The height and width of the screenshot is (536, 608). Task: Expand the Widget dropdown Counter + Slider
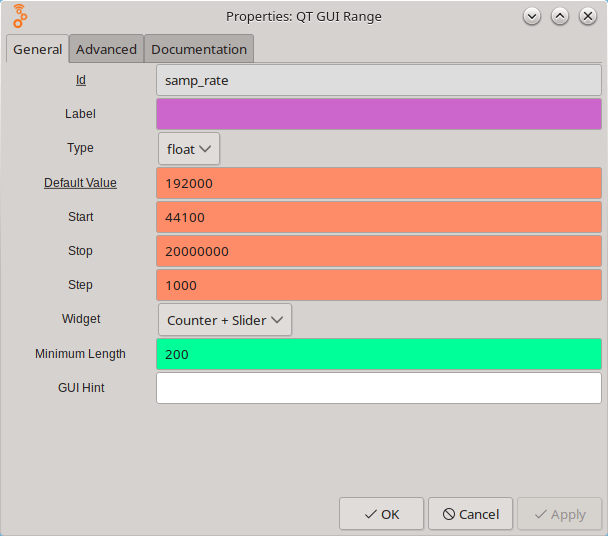(225, 320)
